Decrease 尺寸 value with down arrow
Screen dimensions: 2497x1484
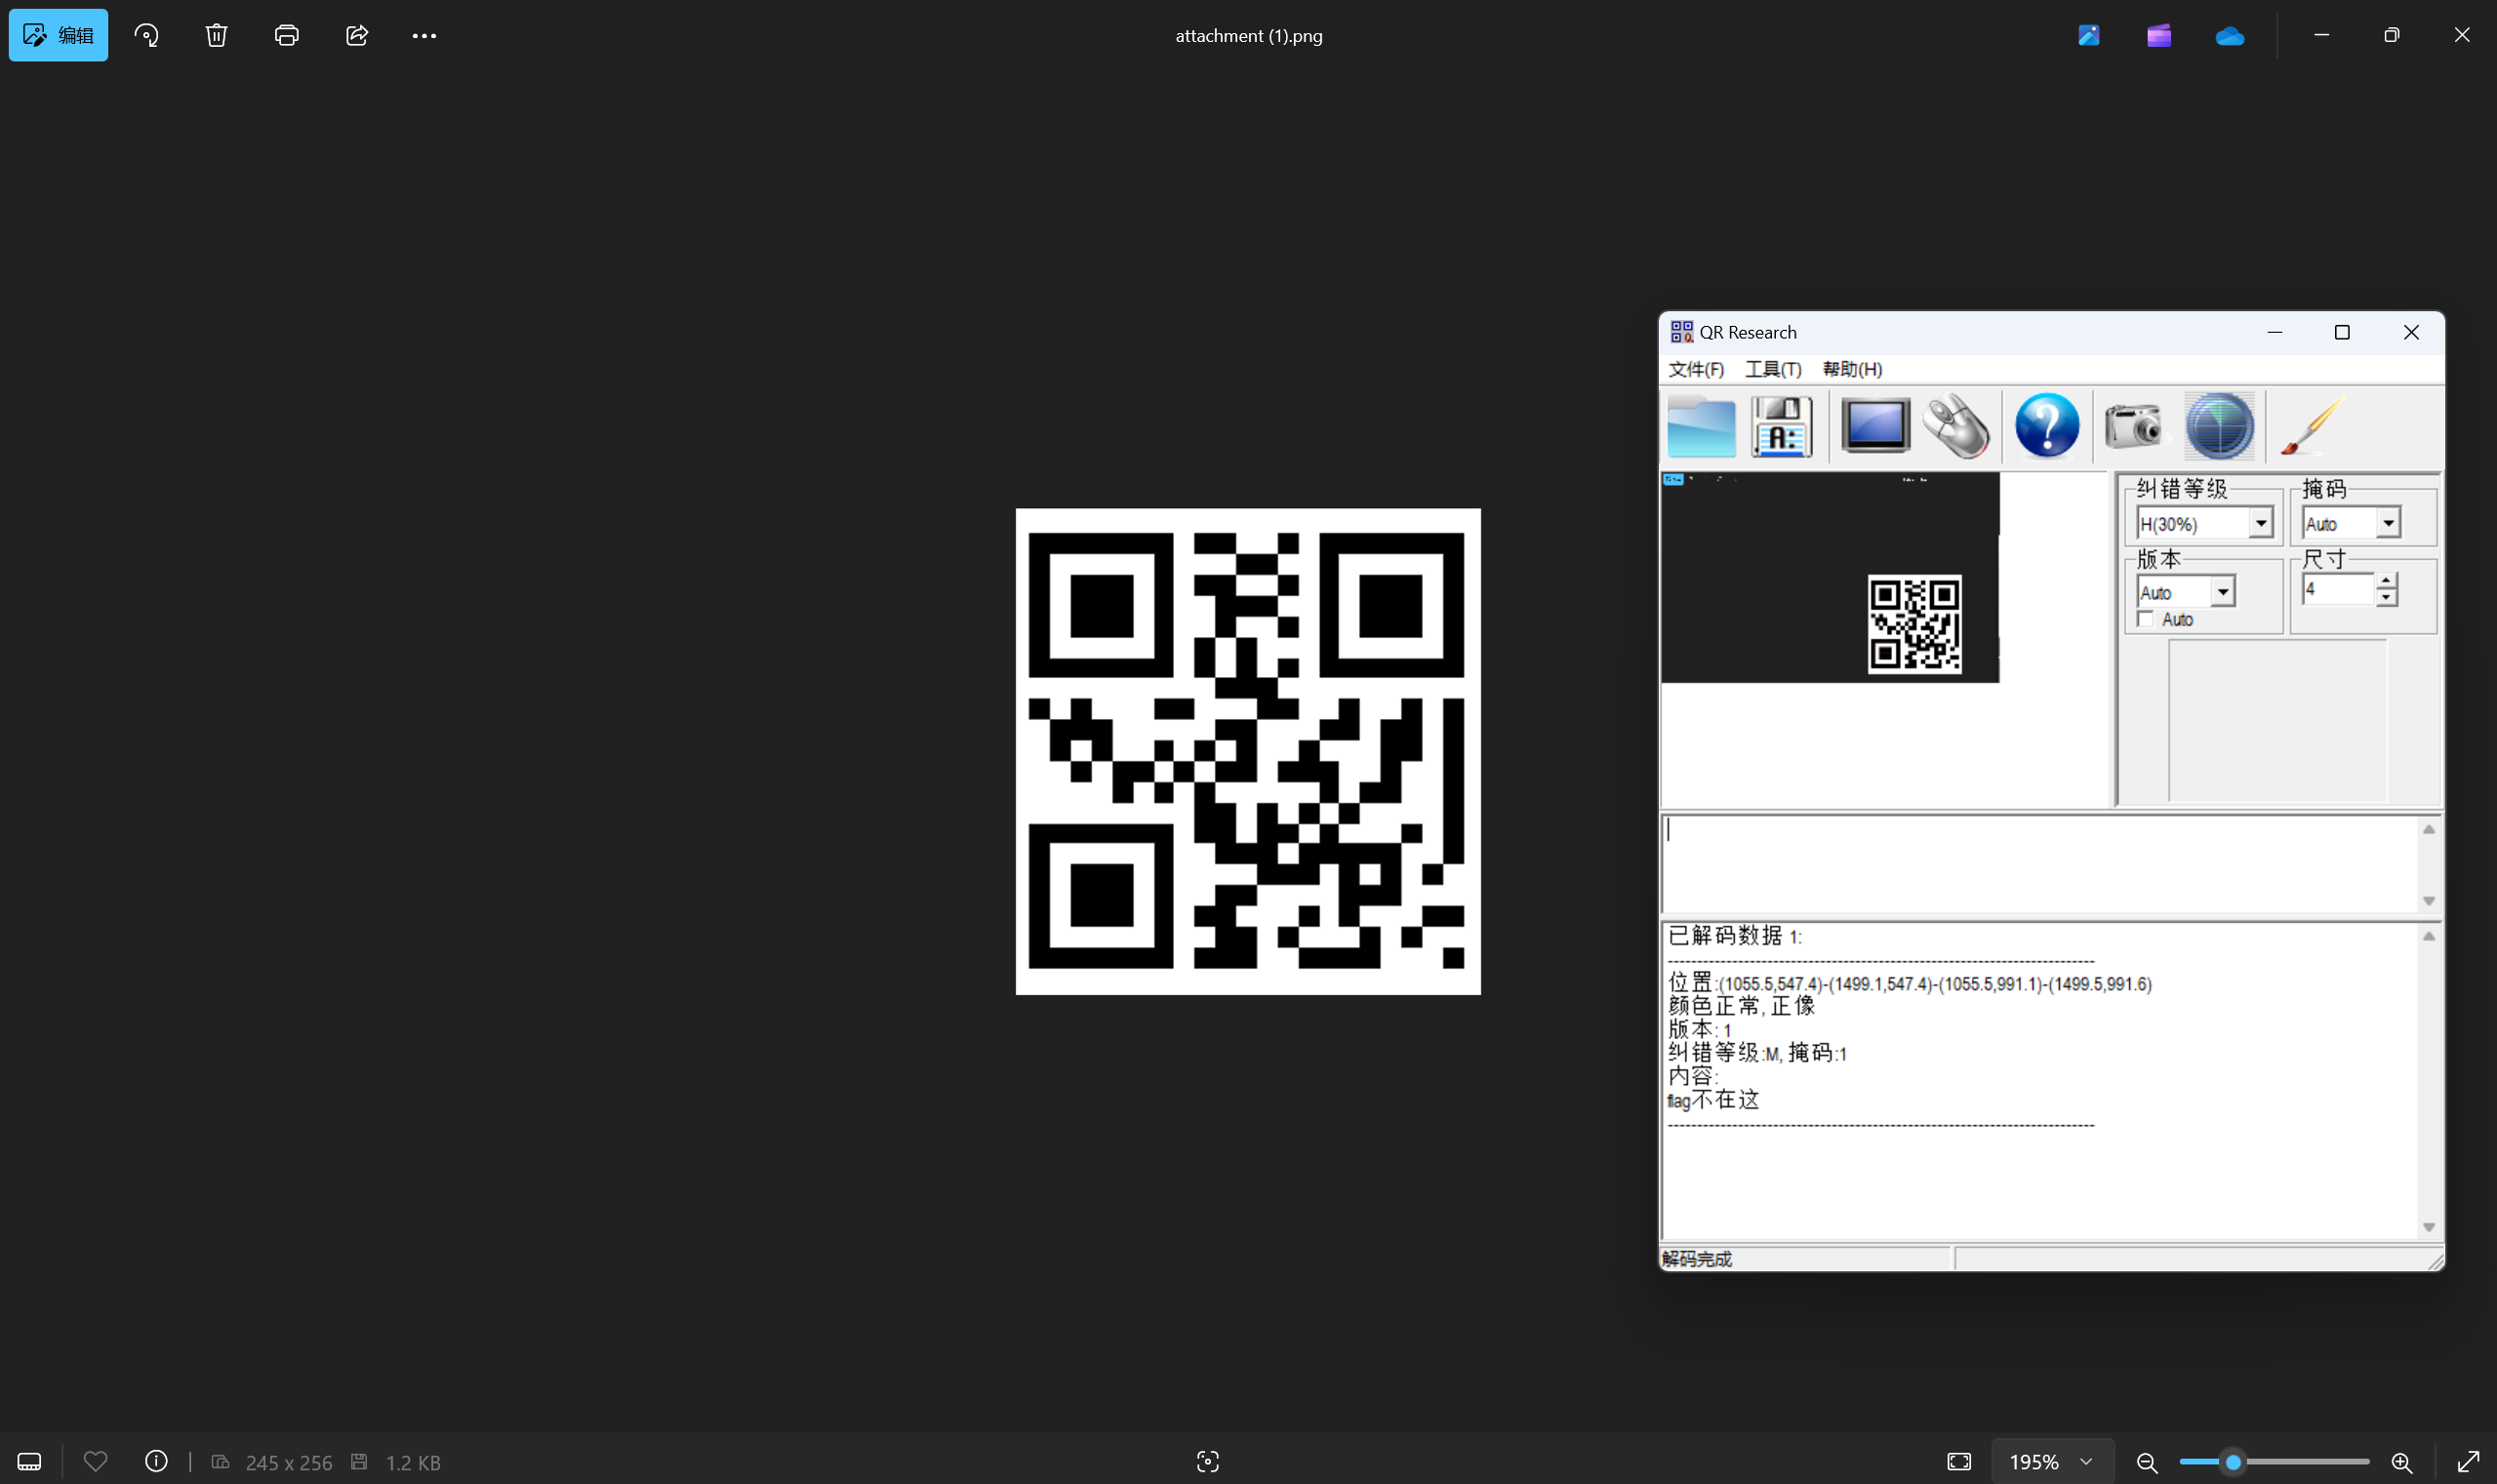[x=2386, y=597]
